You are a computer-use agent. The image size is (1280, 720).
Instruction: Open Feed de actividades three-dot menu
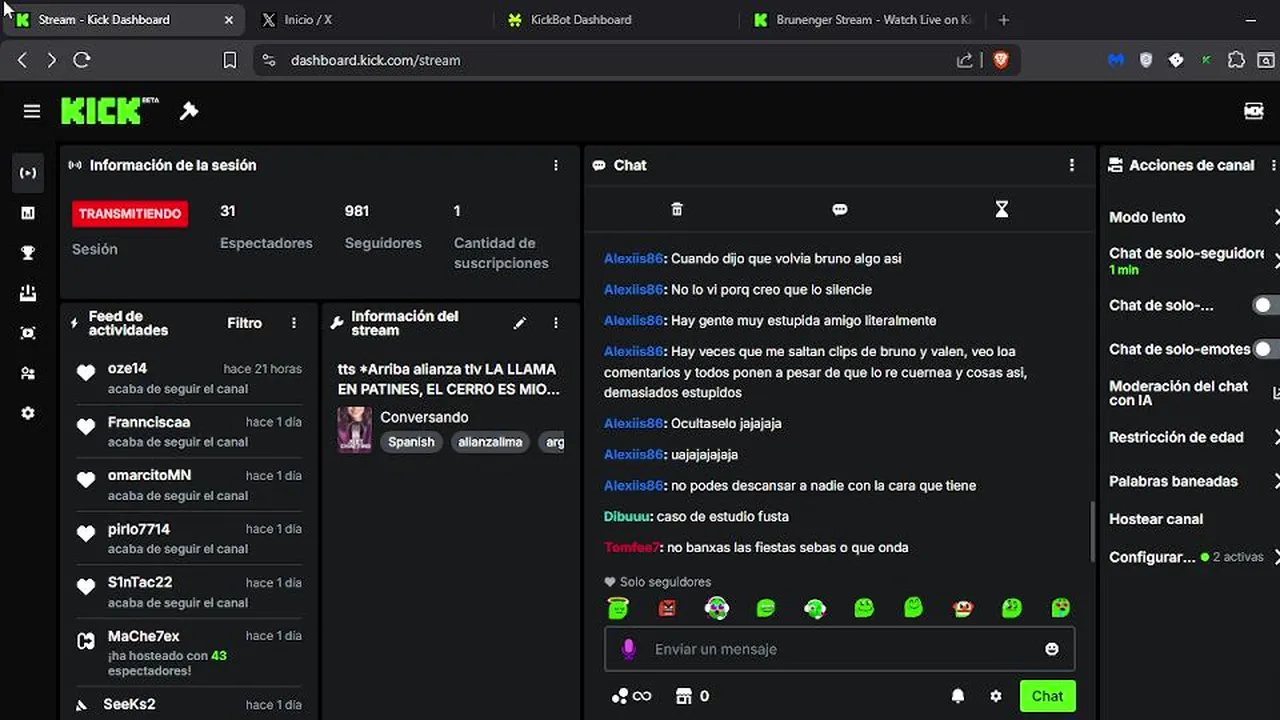pyautogui.click(x=294, y=323)
